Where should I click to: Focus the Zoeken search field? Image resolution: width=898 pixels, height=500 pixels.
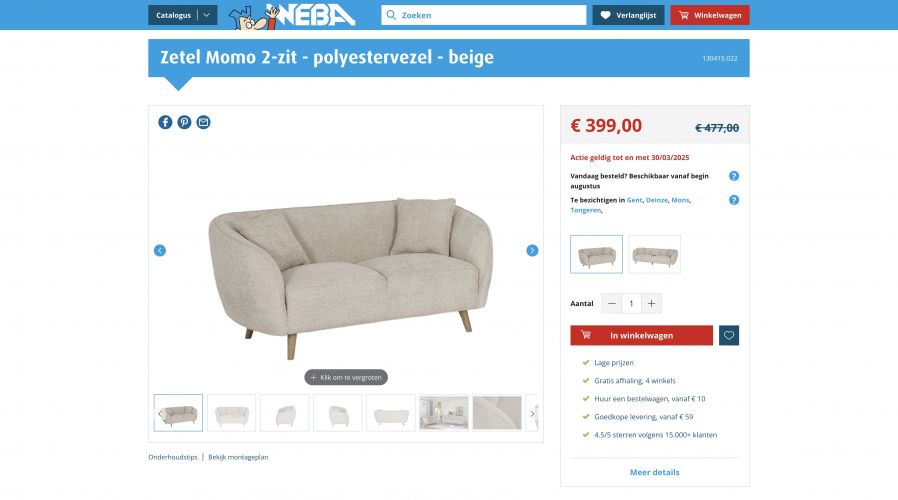coord(484,15)
